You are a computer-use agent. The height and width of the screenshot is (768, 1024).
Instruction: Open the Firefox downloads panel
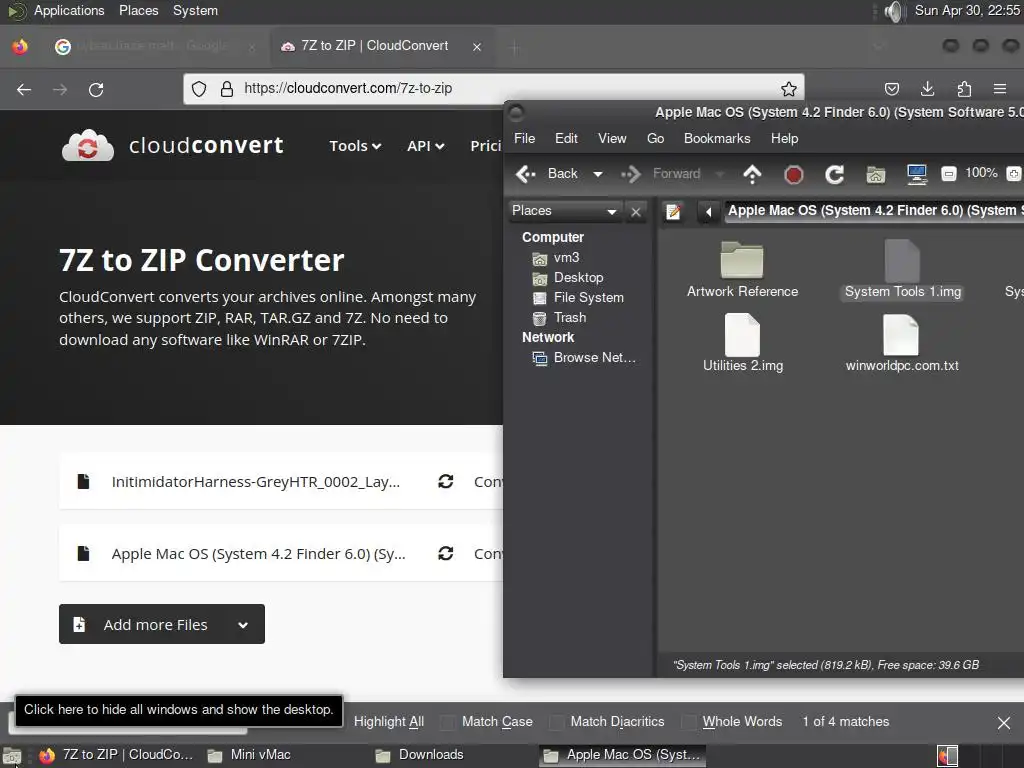pyautogui.click(x=927, y=89)
